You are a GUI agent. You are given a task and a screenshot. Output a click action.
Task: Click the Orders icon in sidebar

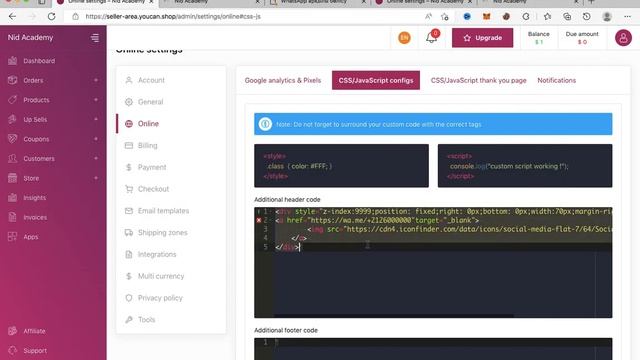point(13,80)
